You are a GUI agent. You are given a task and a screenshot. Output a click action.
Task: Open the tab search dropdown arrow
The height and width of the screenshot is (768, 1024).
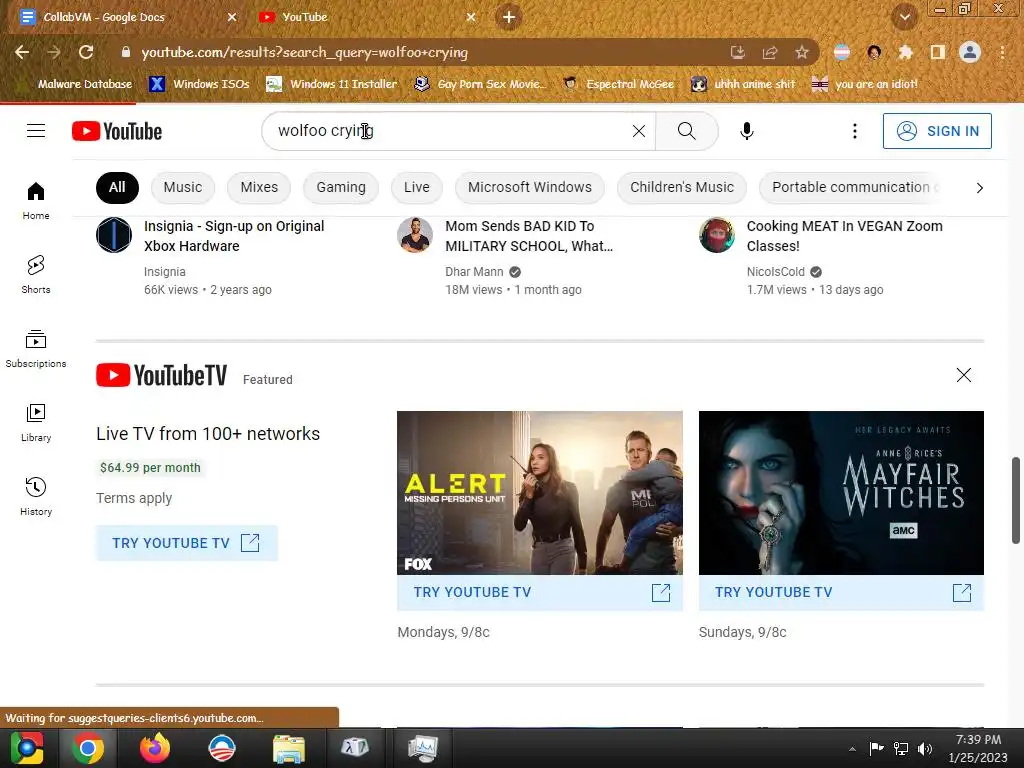[x=904, y=17]
